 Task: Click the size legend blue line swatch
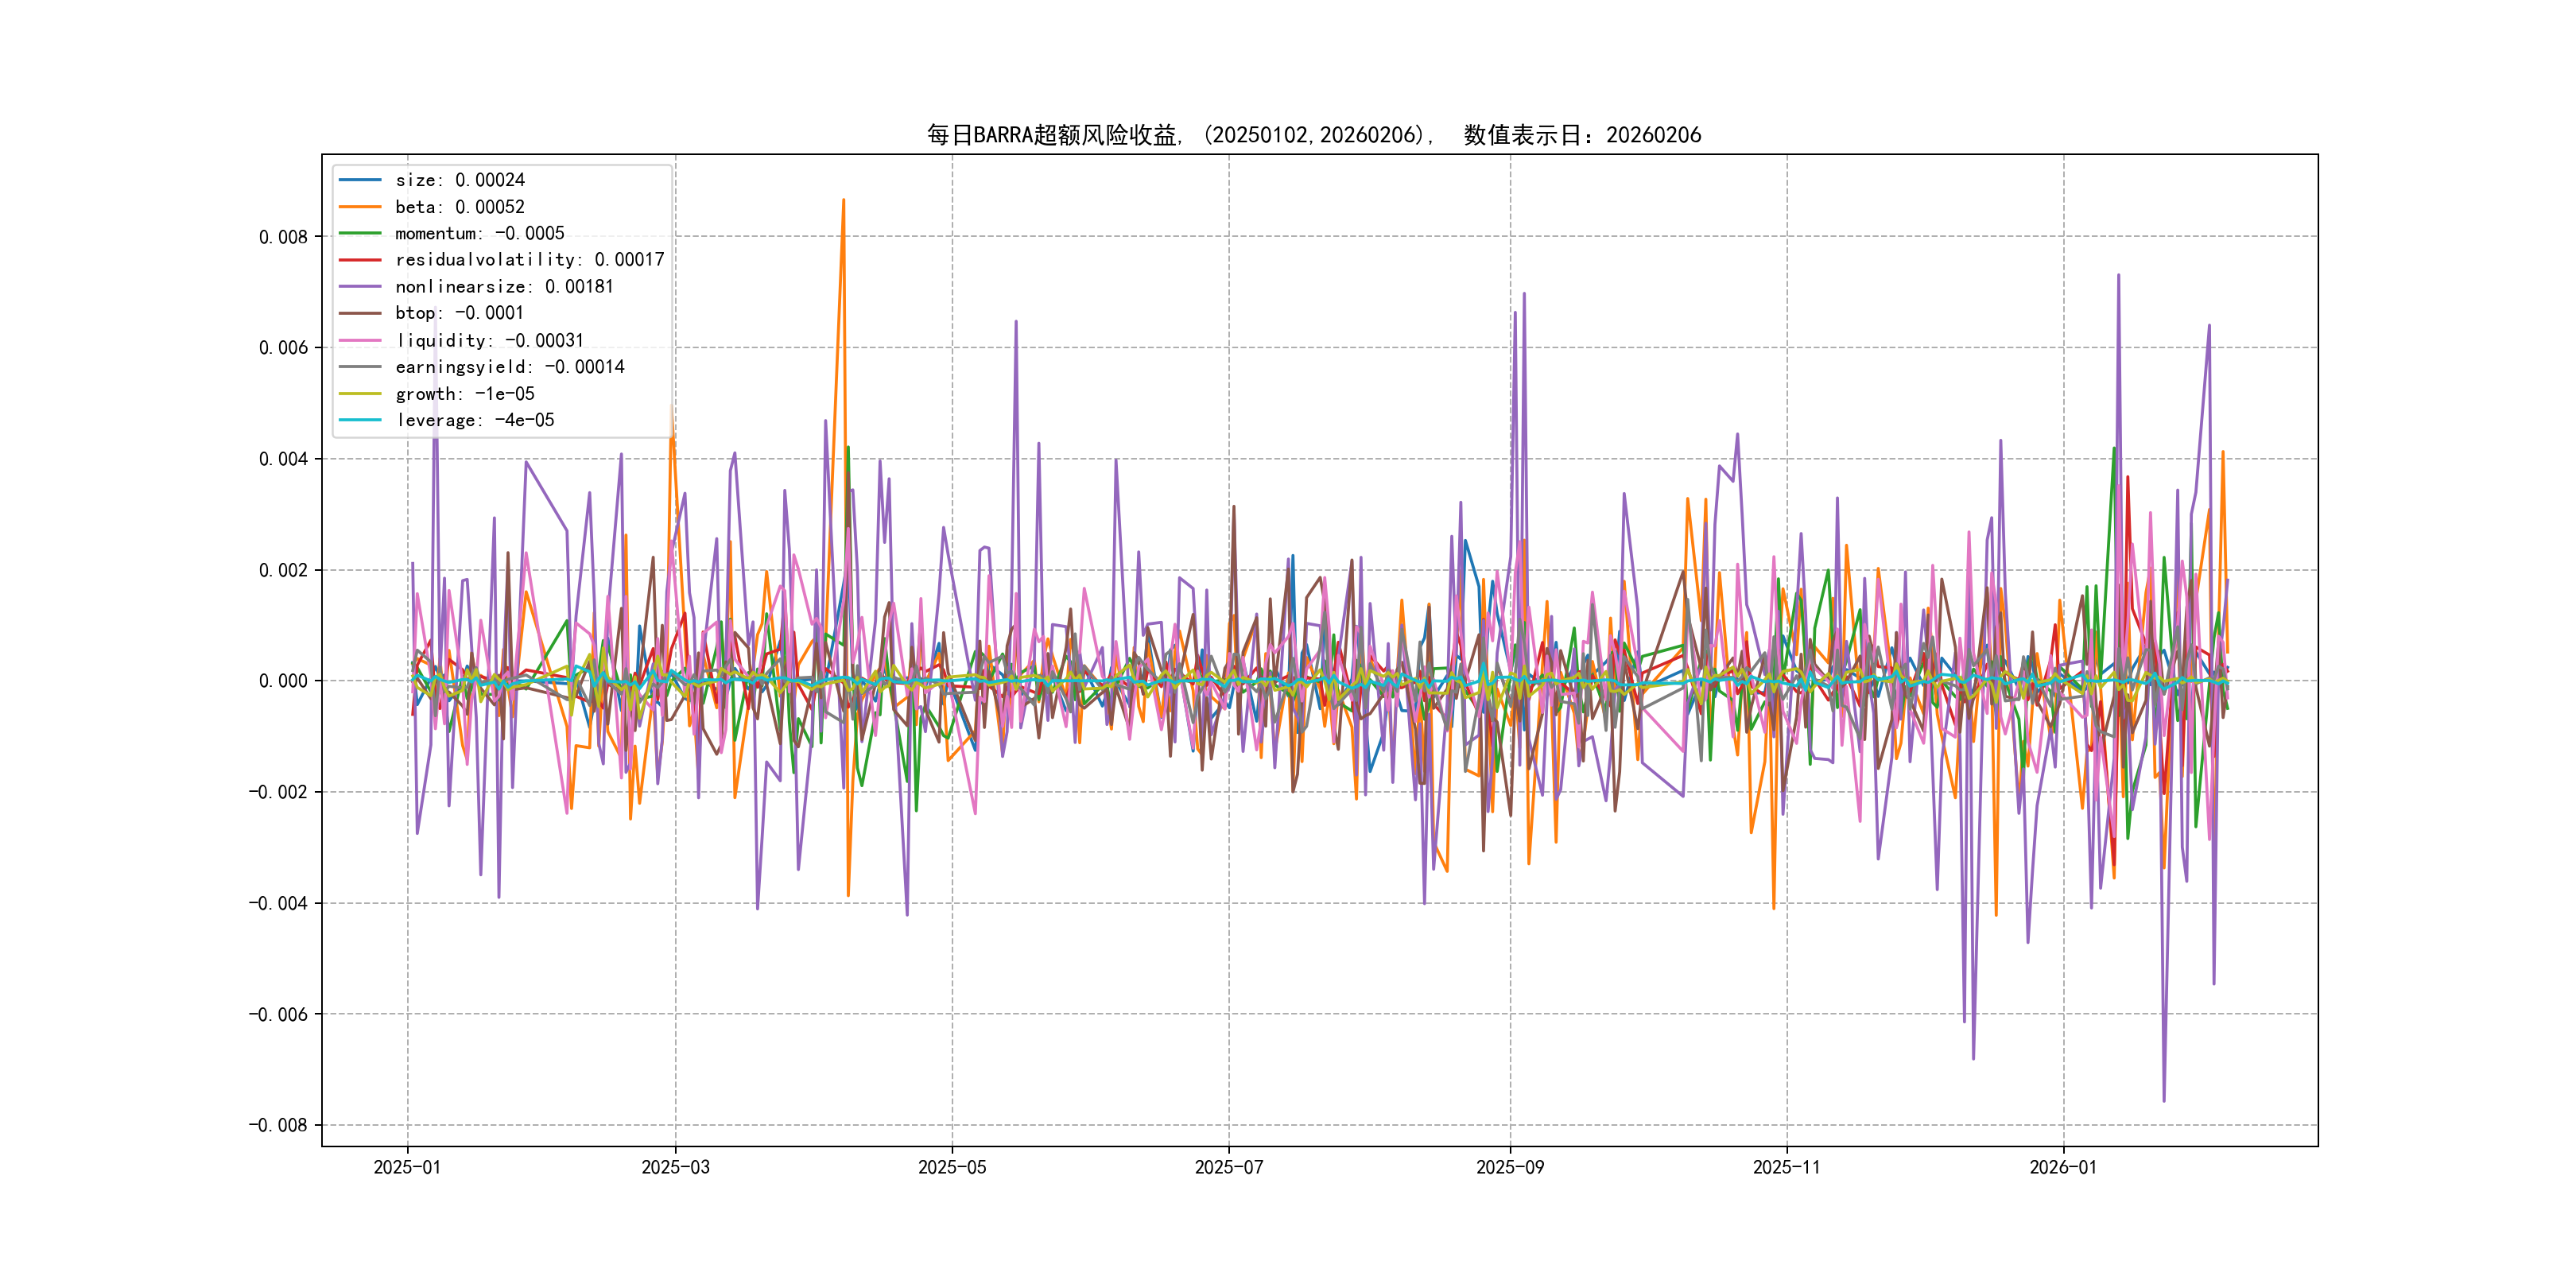(x=360, y=180)
